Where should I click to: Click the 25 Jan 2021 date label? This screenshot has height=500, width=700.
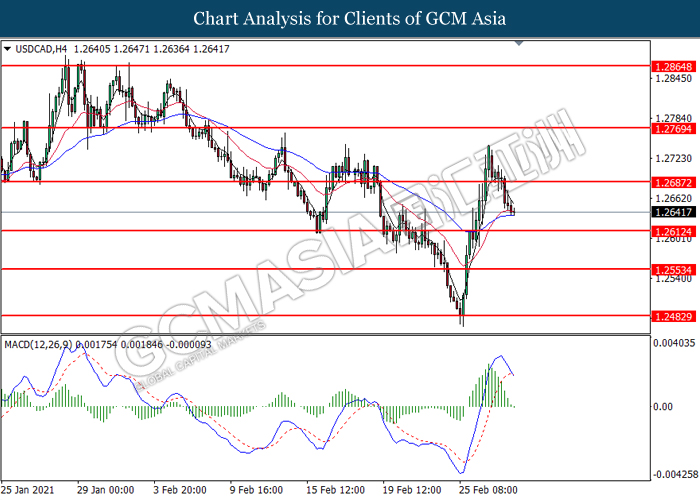point(28,490)
